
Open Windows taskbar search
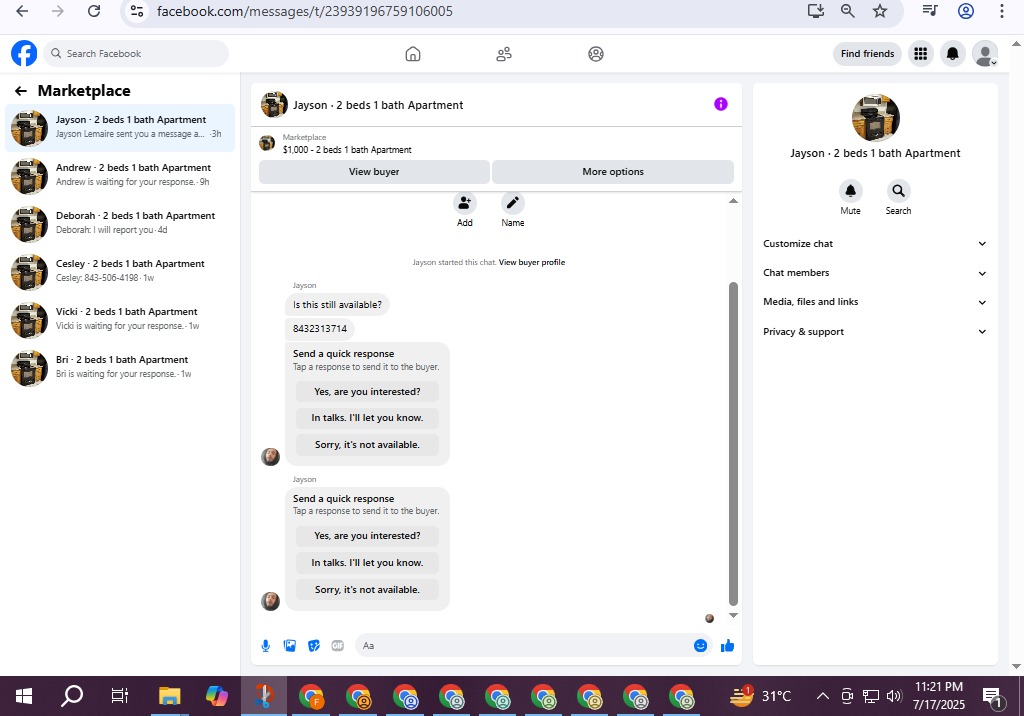pyautogui.click(x=72, y=696)
